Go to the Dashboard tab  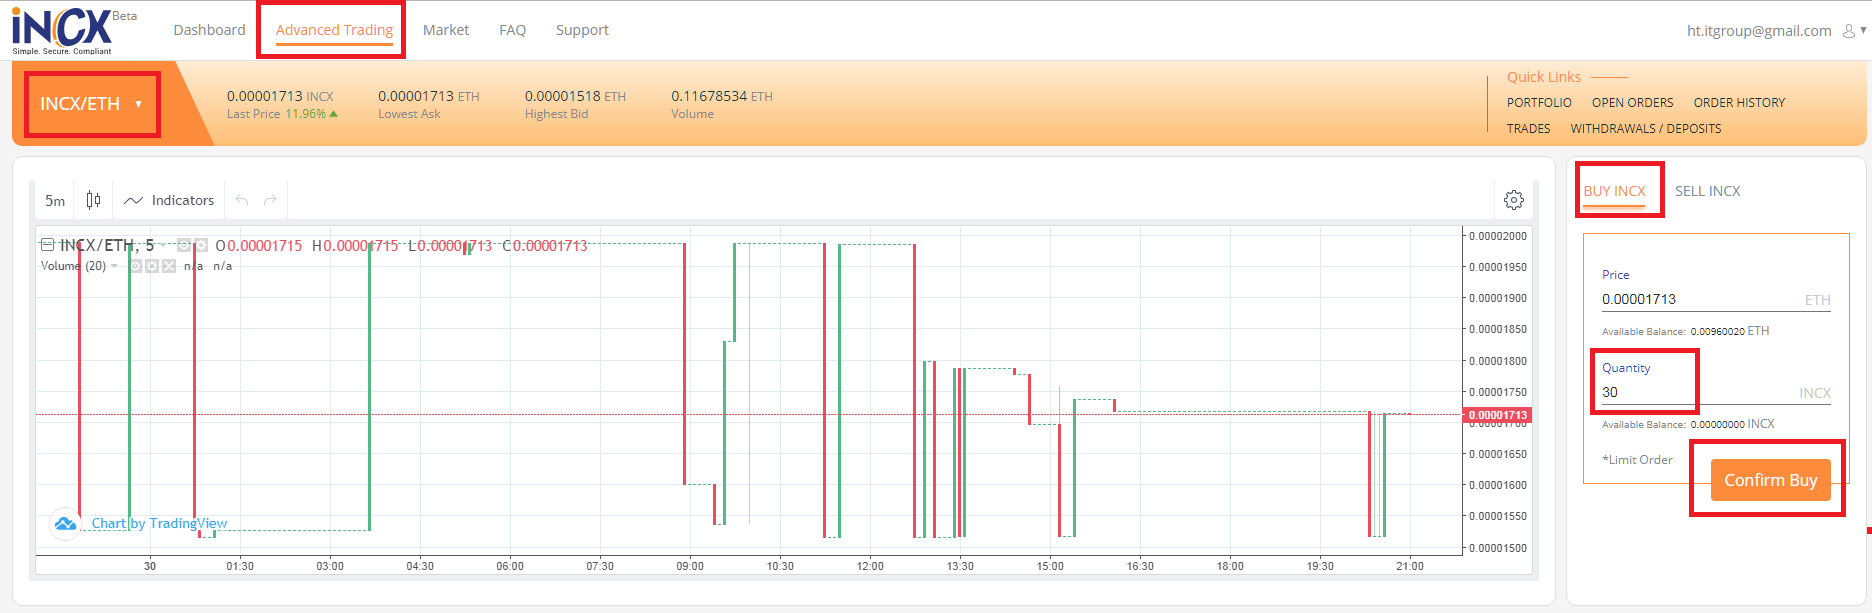pos(209,30)
